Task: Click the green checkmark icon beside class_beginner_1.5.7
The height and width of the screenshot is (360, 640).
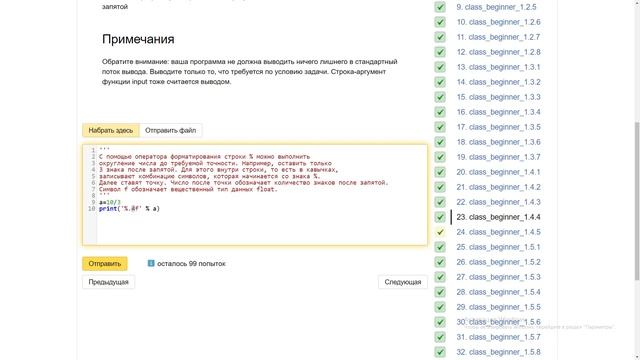Action: point(440,337)
